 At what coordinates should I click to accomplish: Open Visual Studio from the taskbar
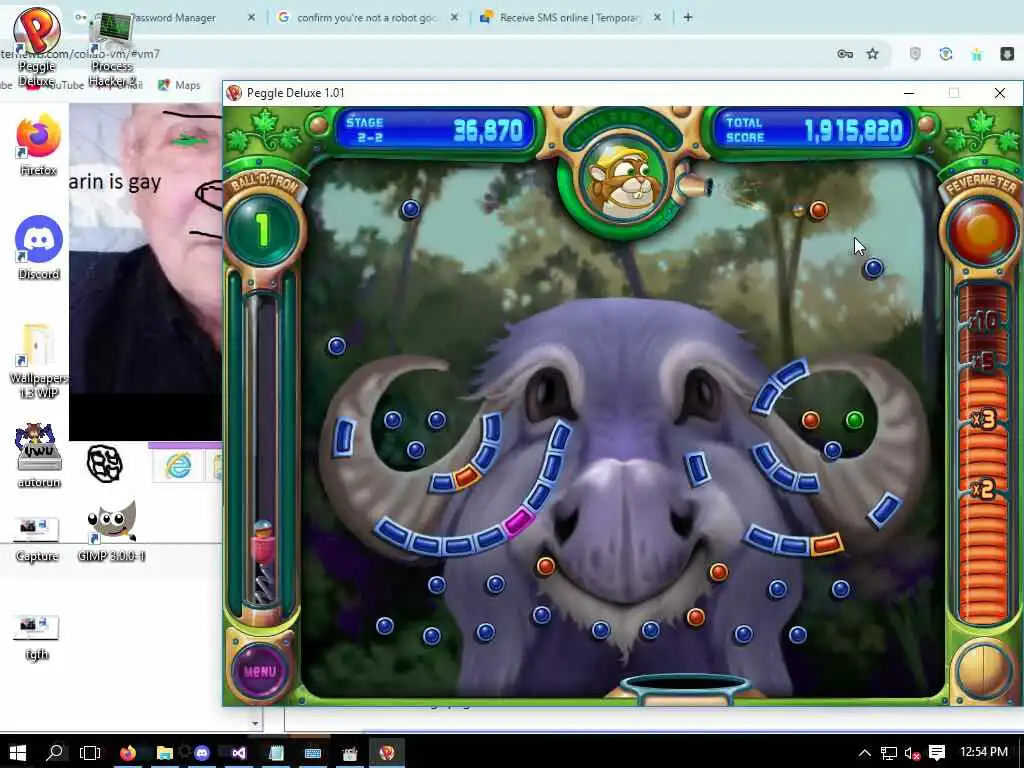click(239, 753)
